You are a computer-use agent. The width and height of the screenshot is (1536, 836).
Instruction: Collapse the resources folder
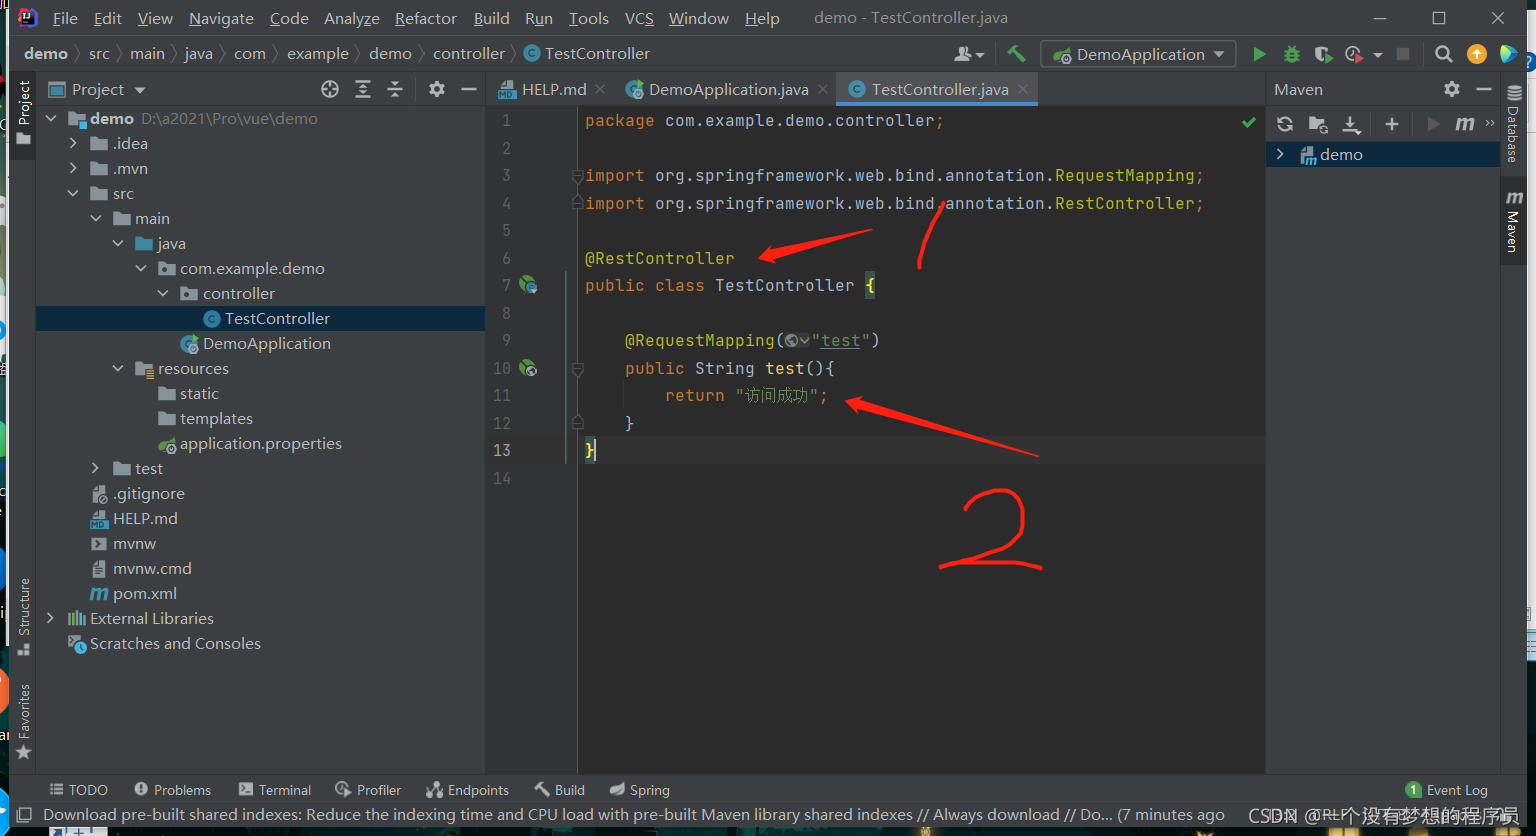(119, 368)
